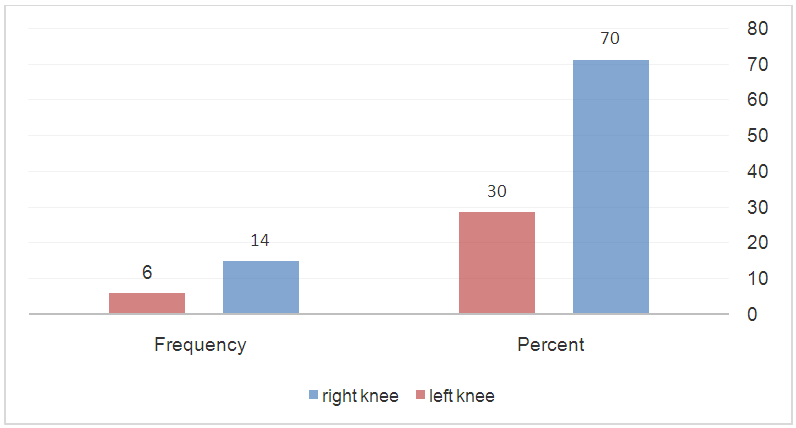This screenshot has height=428, width=796.
Task: Click the red left knee Percent bar
Action: pyautogui.click(x=497, y=262)
